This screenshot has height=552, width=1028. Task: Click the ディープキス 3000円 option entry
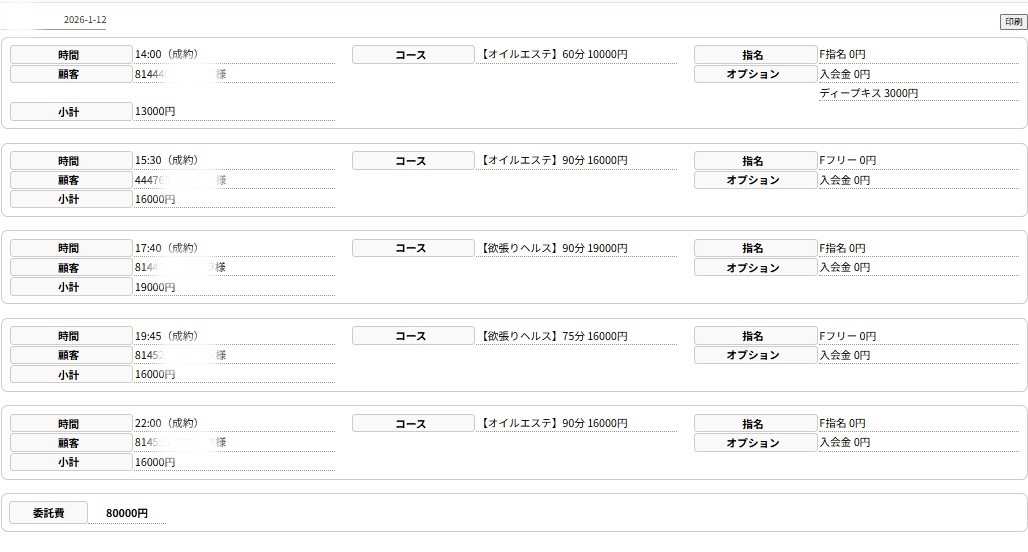[868, 93]
